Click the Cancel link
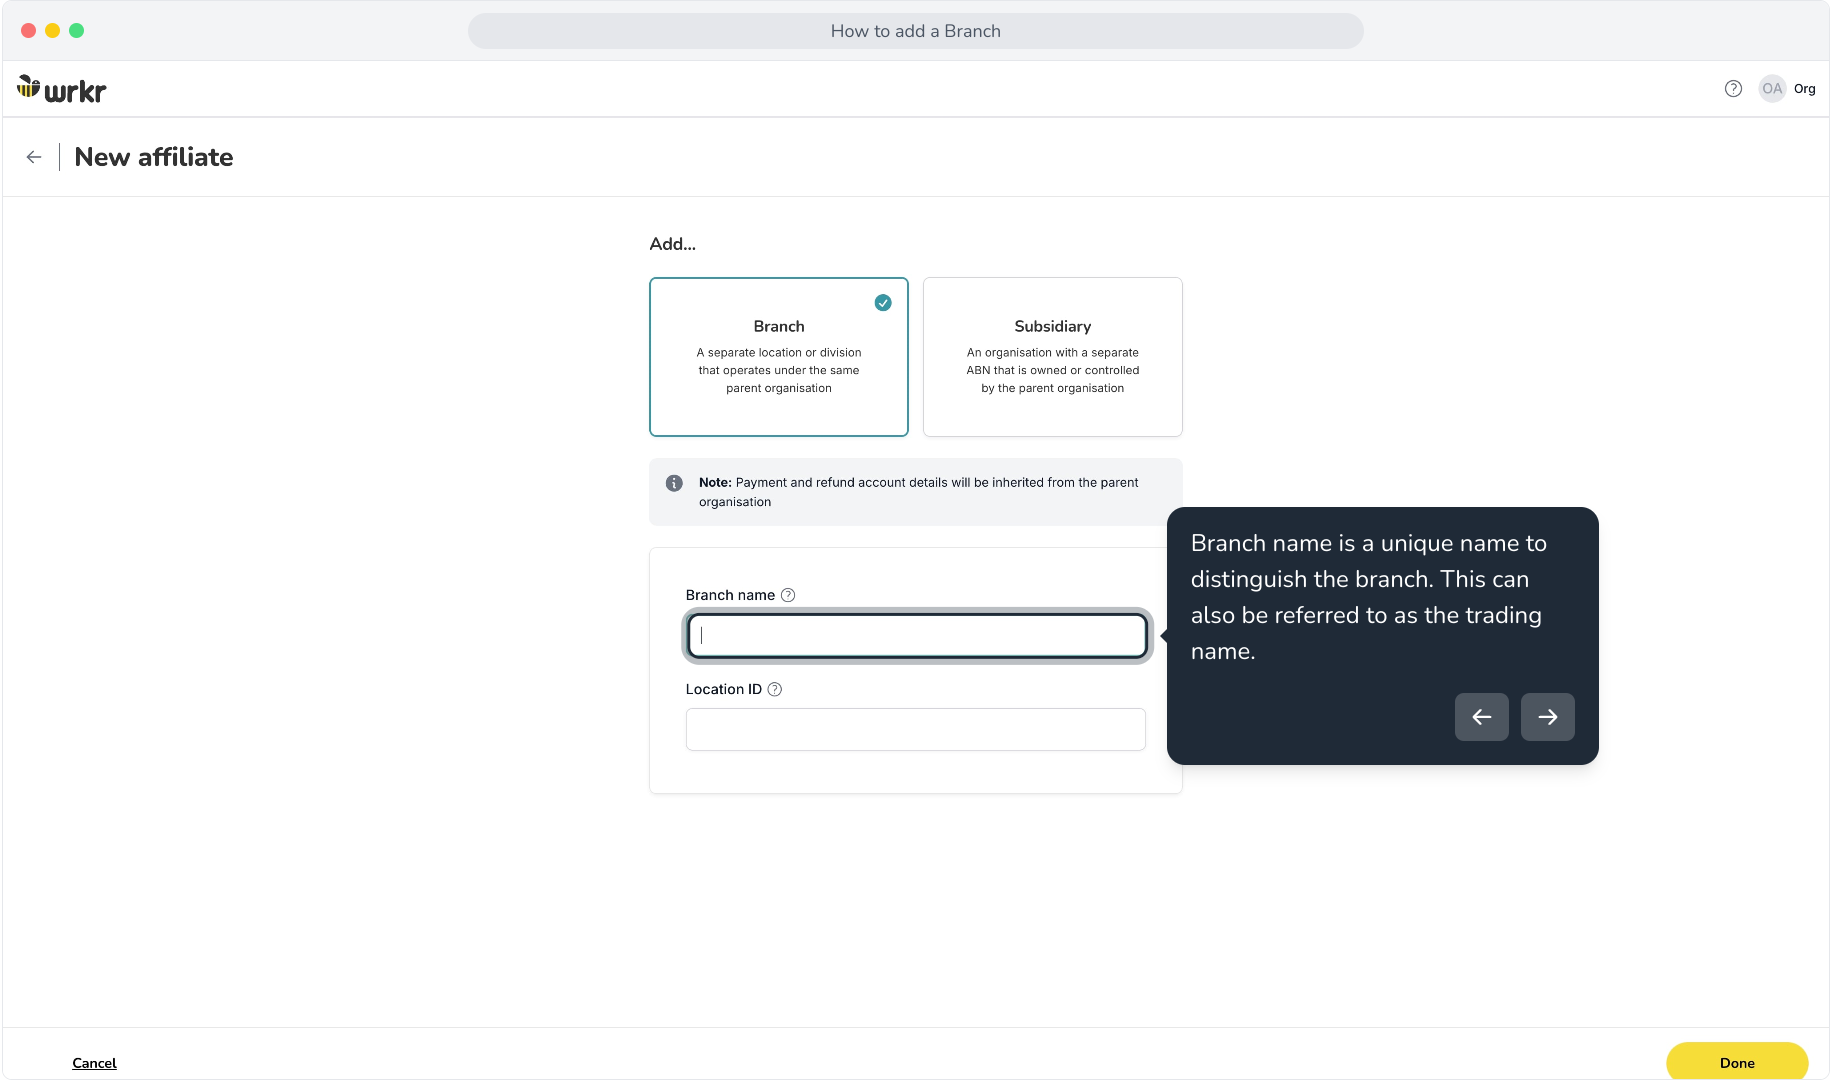1832x1080 pixels. [x=94, y=1063]
